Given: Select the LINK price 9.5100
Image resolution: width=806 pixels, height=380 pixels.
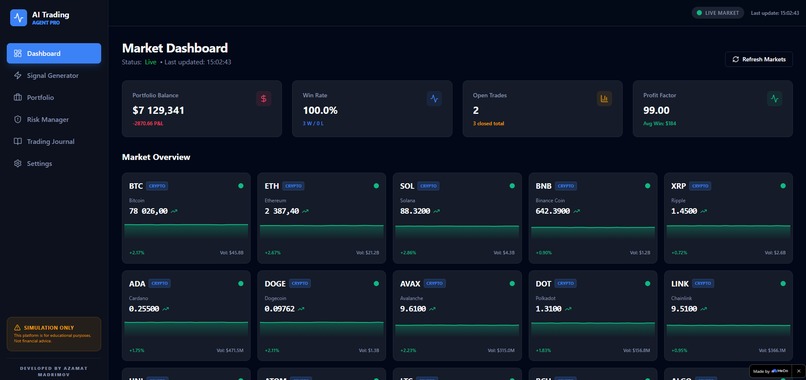Looking at the screenshot, I should (x=684, y=309).
